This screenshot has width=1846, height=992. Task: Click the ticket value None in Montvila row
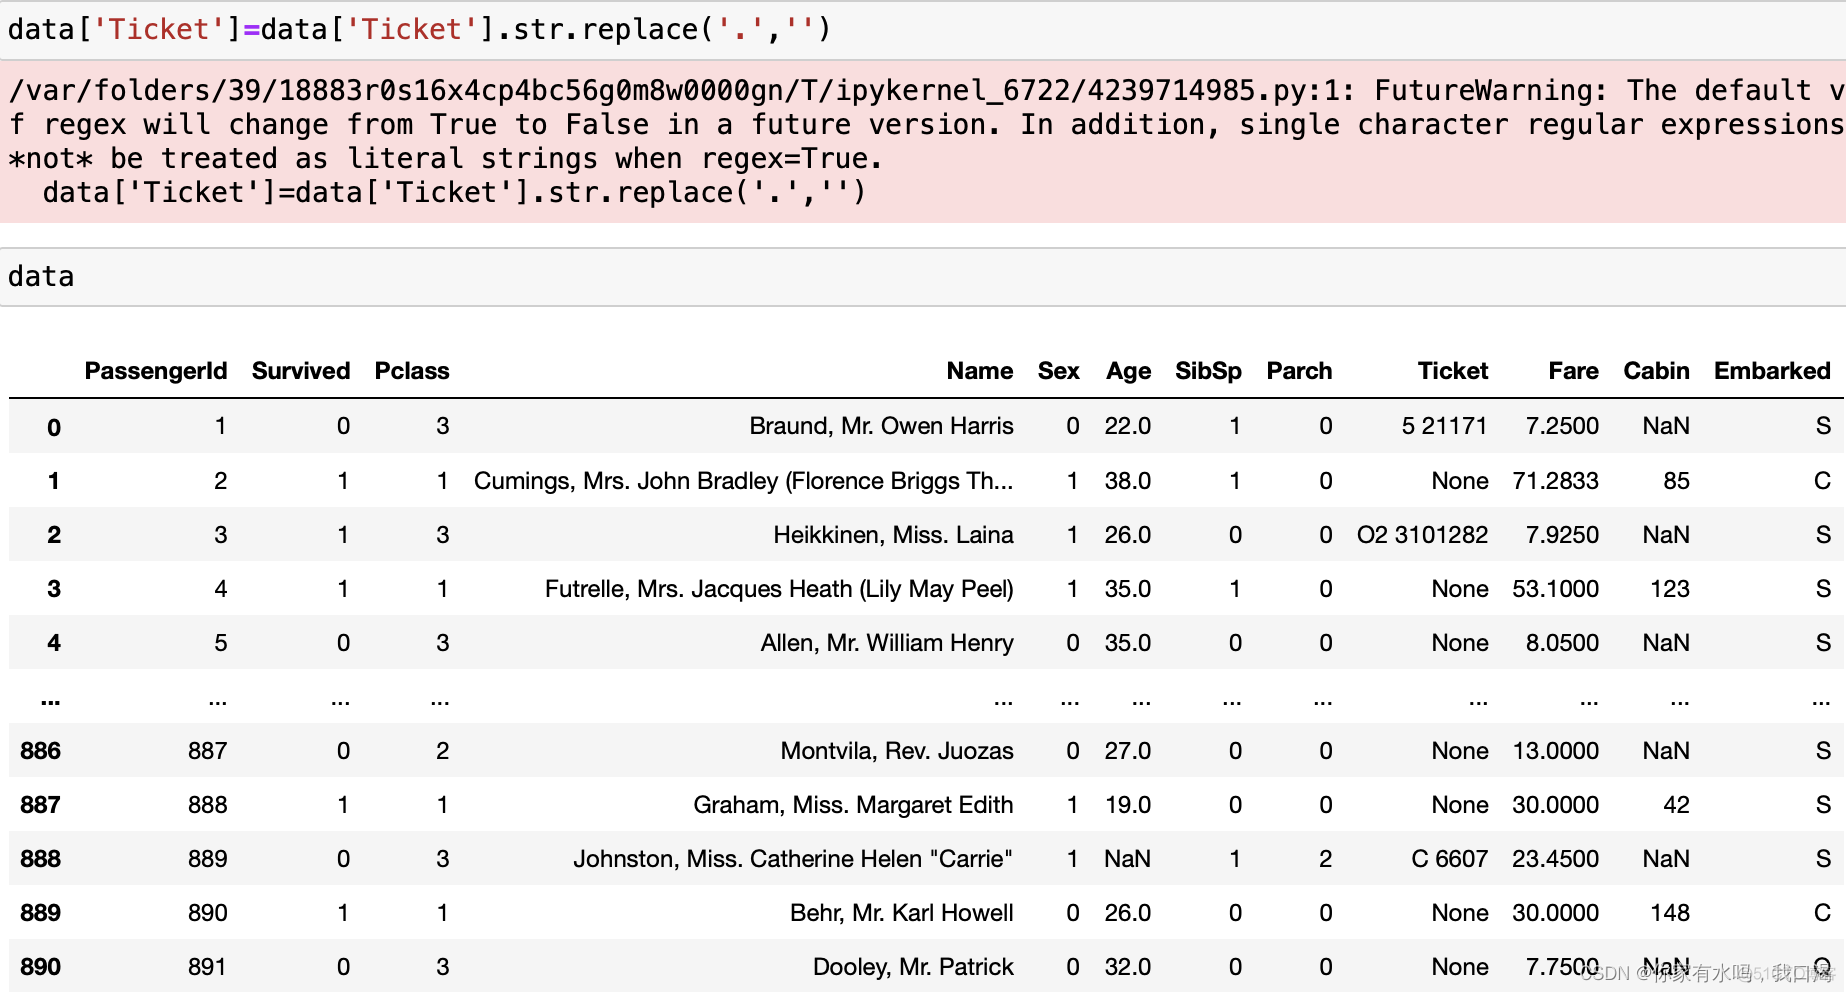tap(1460, 751)
